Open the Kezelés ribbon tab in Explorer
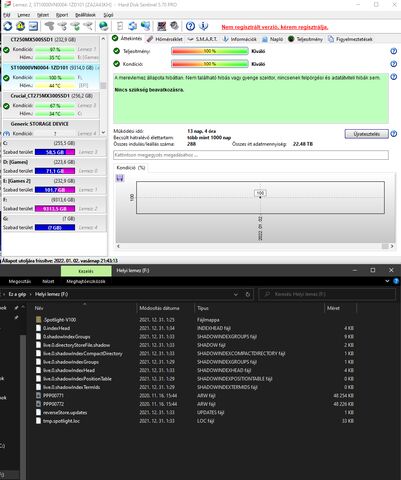This screenshot has width=401, height=480. (86, 271)
